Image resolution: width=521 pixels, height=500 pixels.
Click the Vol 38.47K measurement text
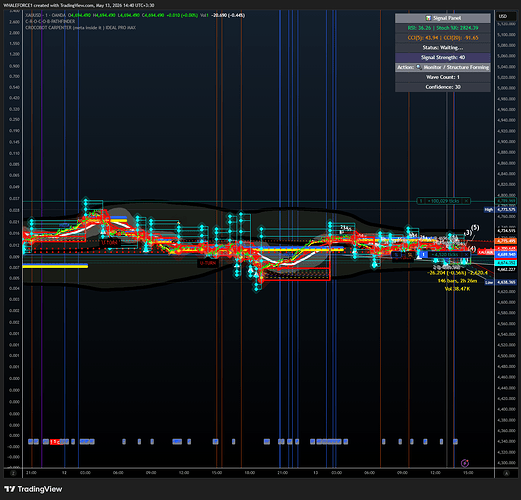[x=457, y=289]
